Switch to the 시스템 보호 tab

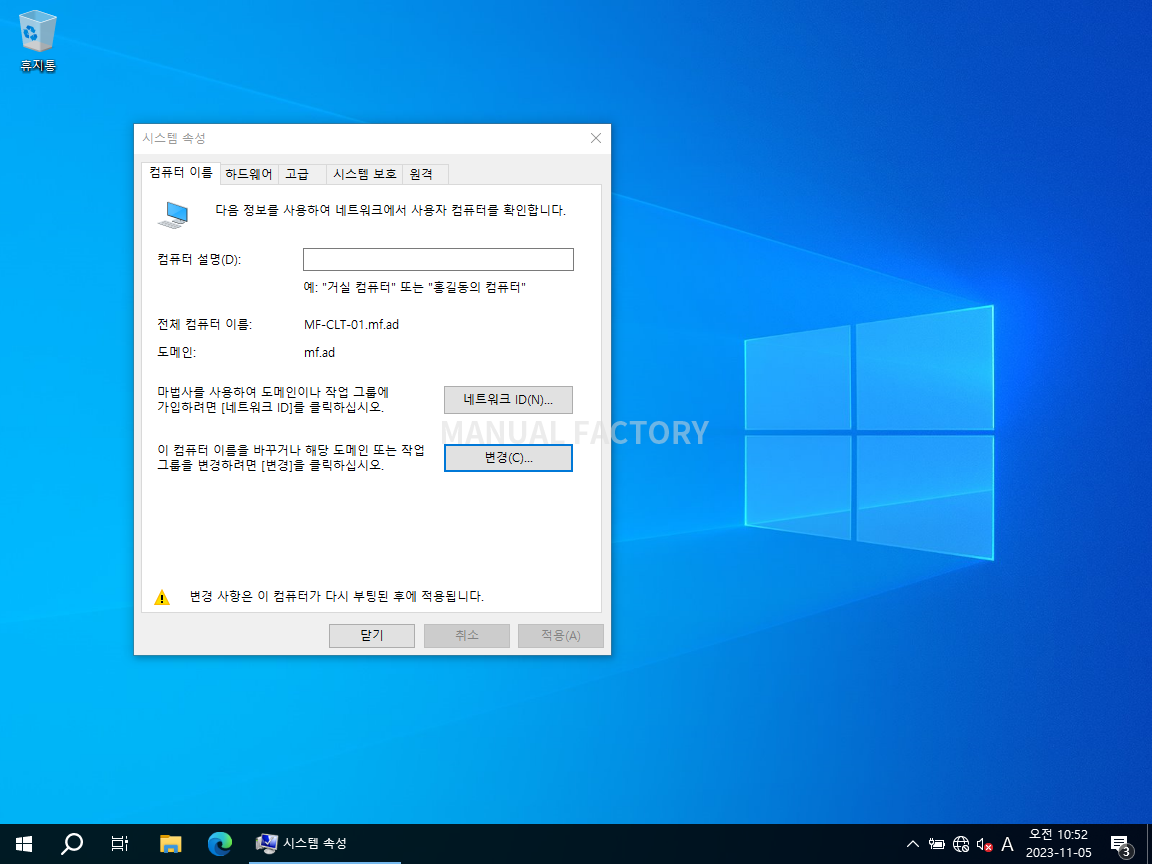364,174
